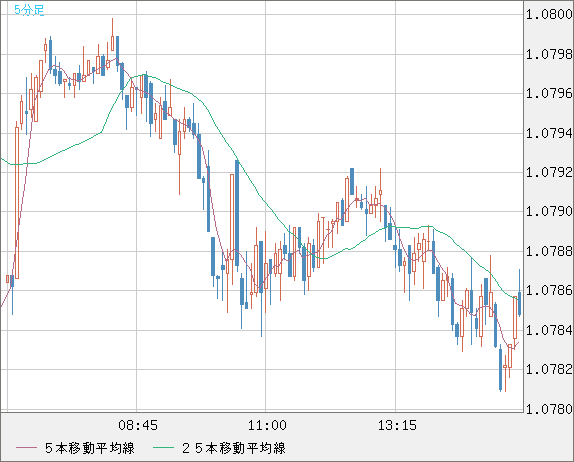This screenshot has width=574, height=462.
Task: Click the 25本移動平均線 legend label
Action: [234, 448]
